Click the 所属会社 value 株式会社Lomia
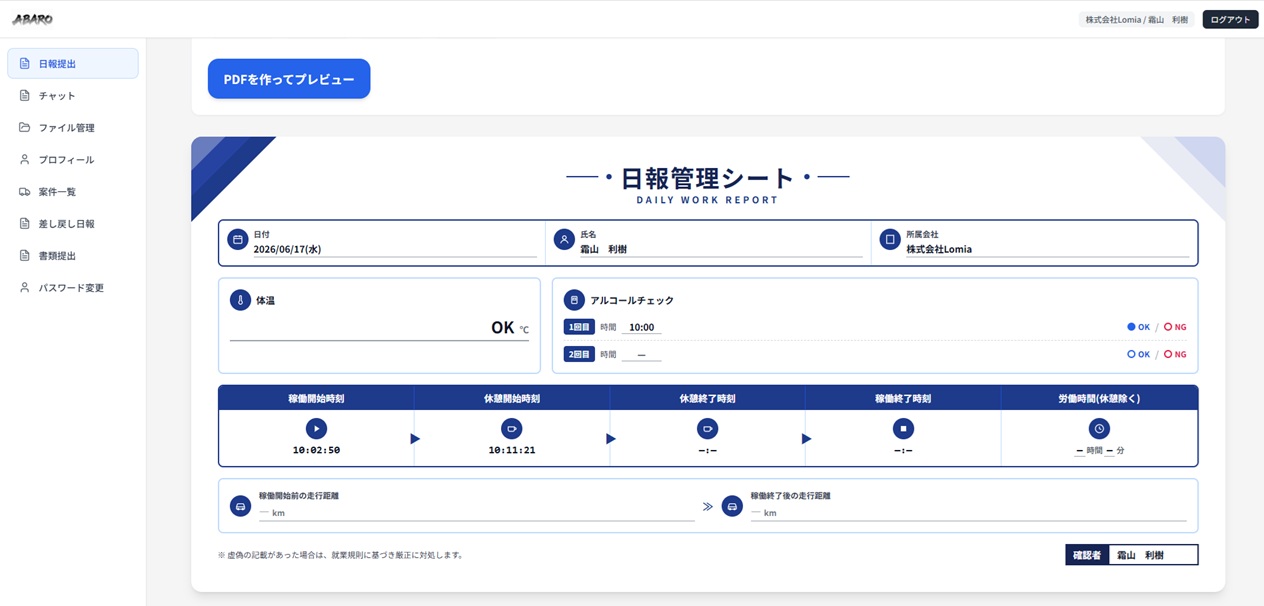Image resolution: width=1264 pixels, height=606 pixels. point(939,249)
